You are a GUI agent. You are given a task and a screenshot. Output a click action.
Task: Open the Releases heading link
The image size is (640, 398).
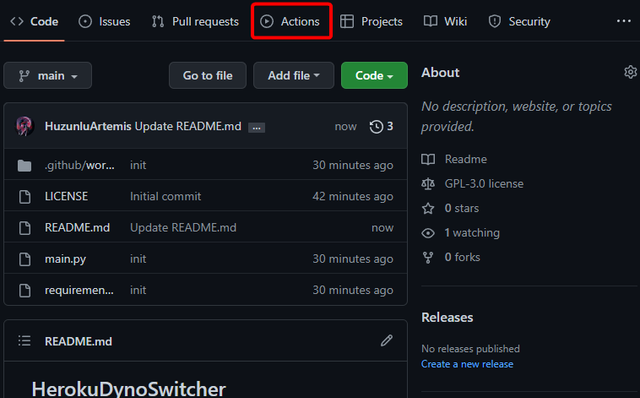[447, 317]
